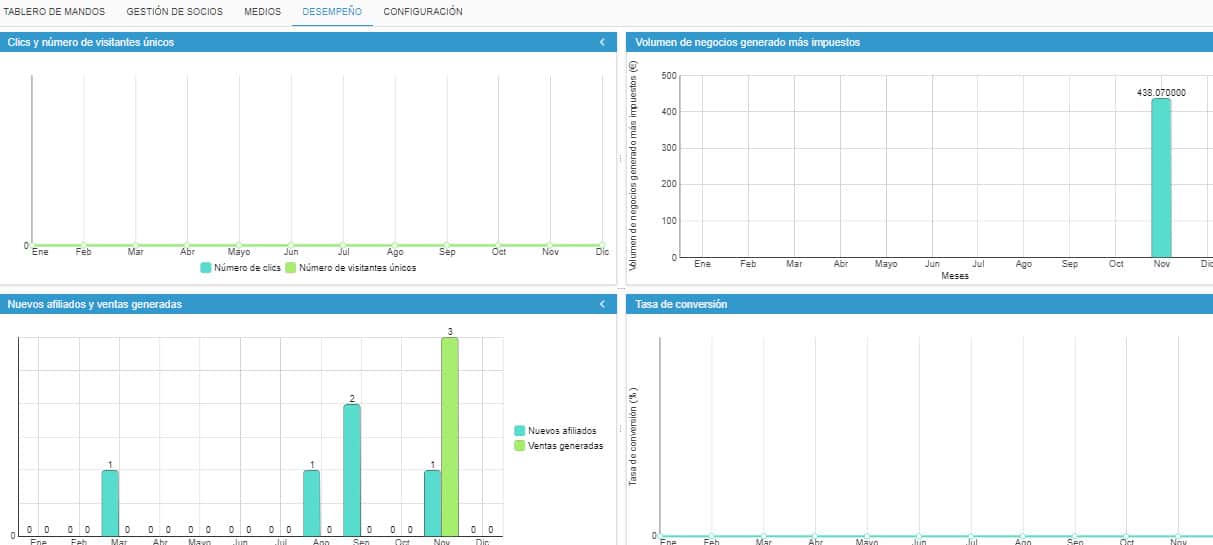Click the green Ventas generadas legend swatch
Image resolution: width=1213 pixels, height=545 pixels.
519,446
